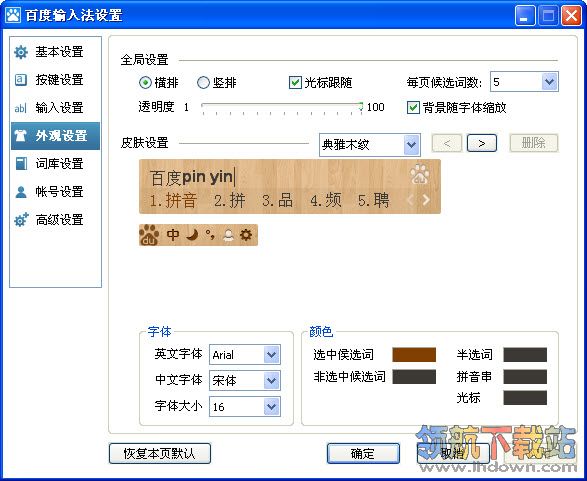Click the 中 language mode icon
The image size is (587, 481).
173,235
